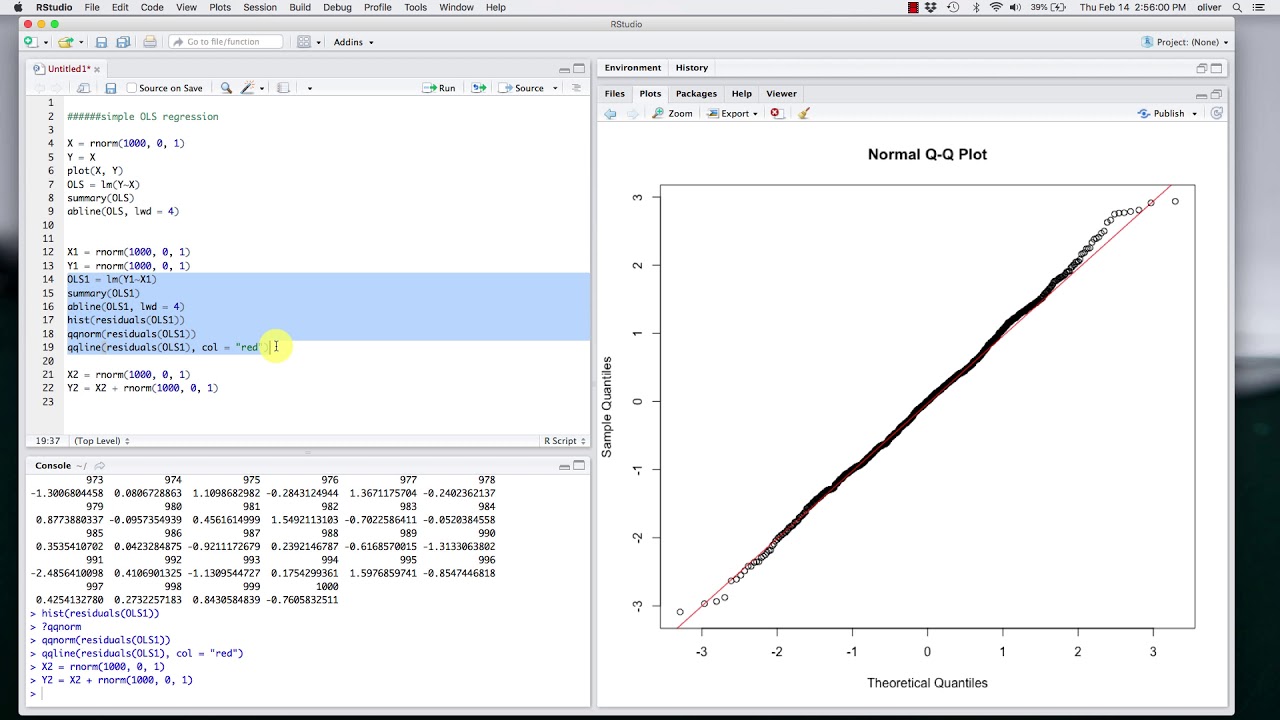Open the Help tab

tap(741, 94)
